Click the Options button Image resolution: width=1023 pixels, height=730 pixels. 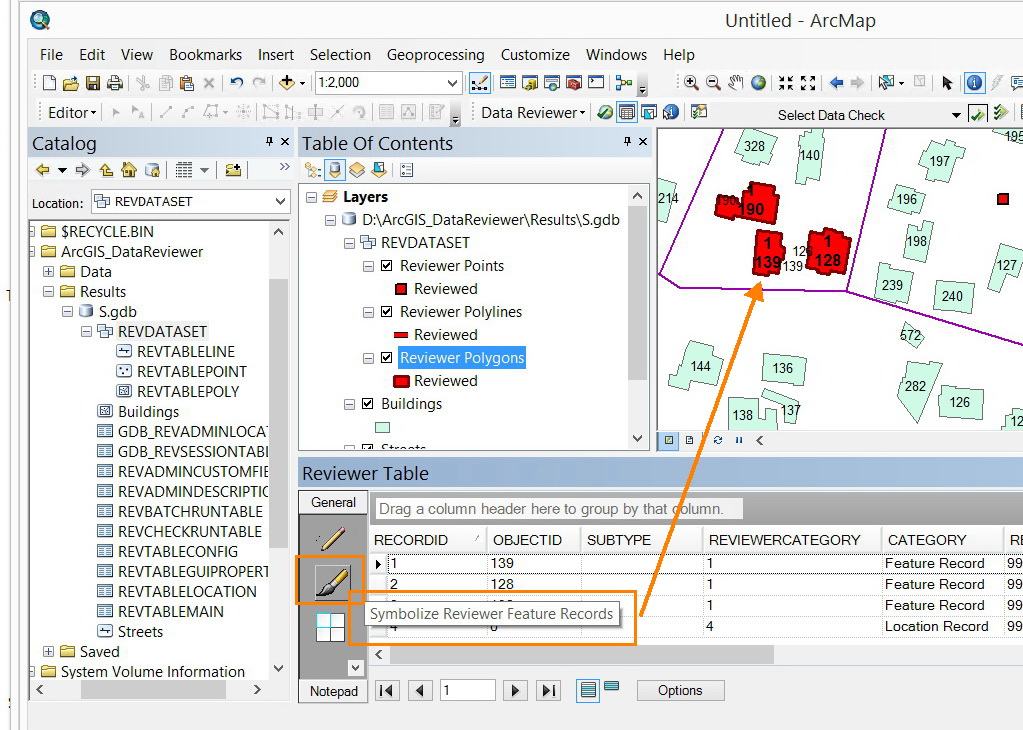click(x=680, y=690)
